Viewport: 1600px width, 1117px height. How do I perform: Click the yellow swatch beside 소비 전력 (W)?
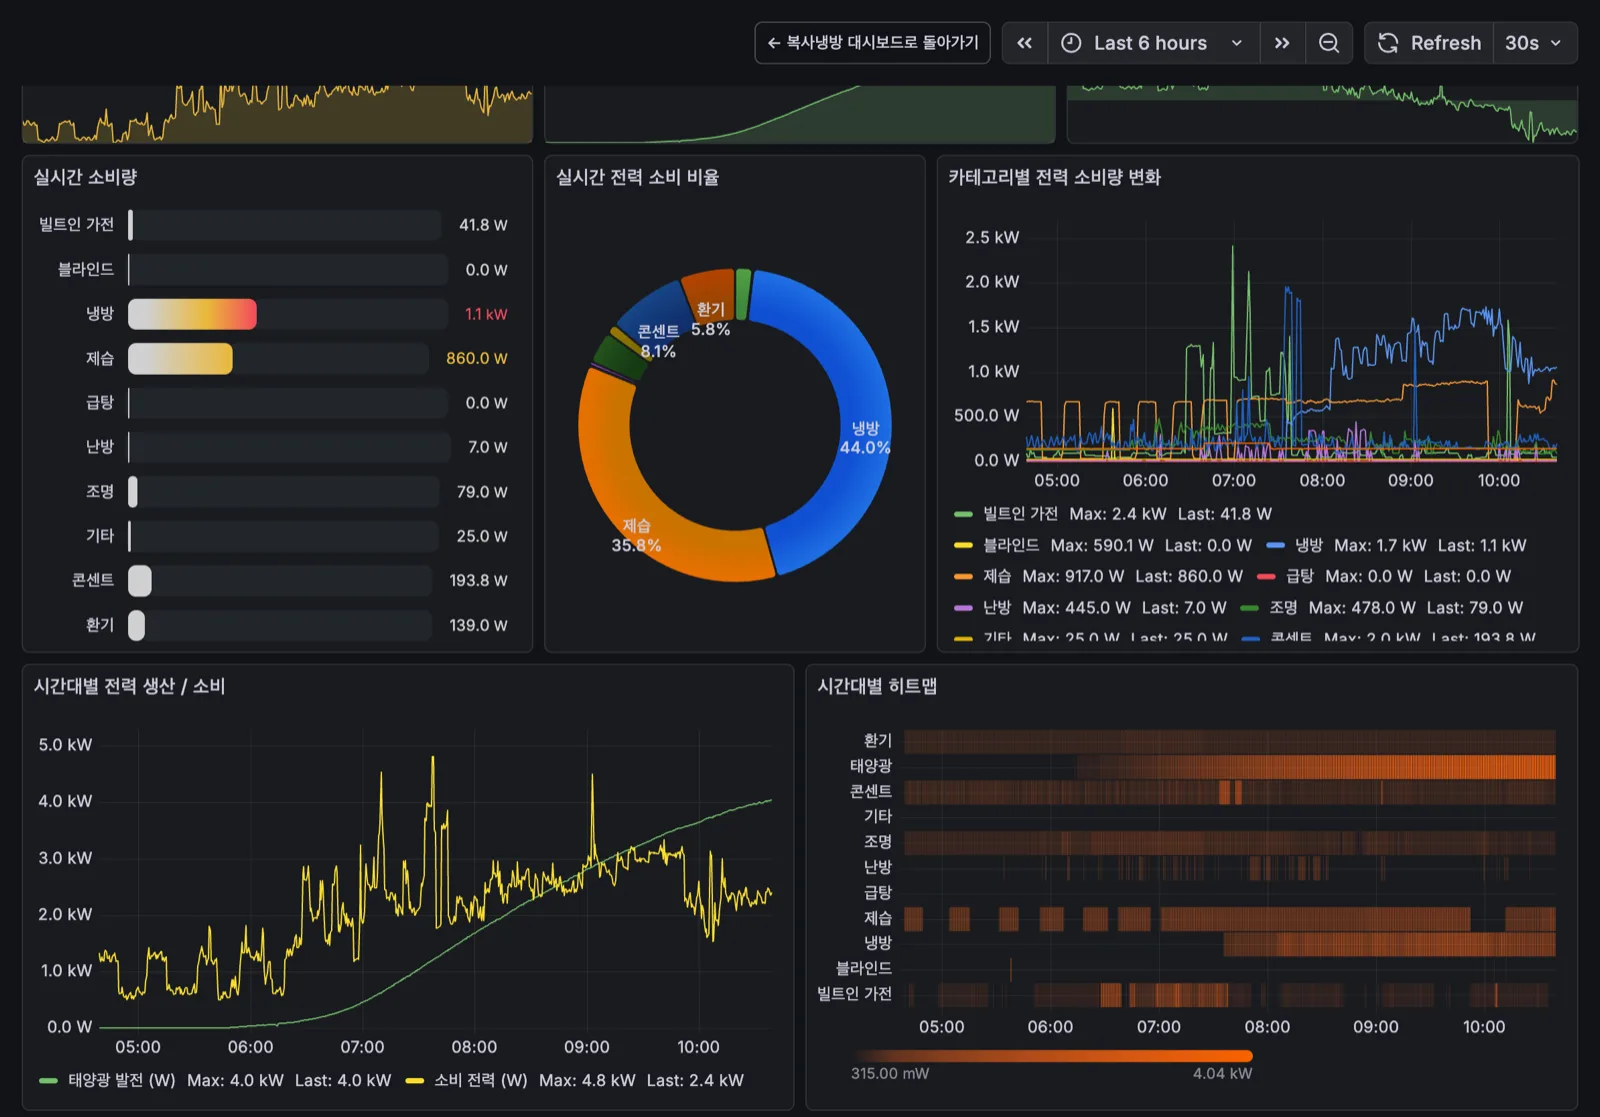pos(414,1080)
